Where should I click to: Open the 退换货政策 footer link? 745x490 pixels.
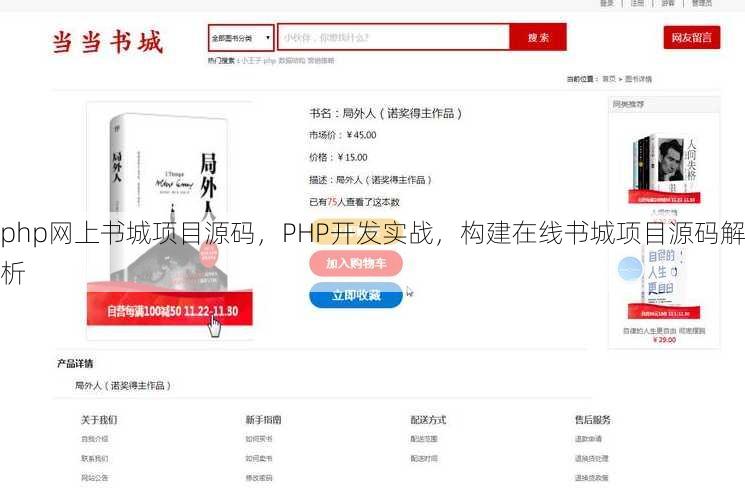592,478
